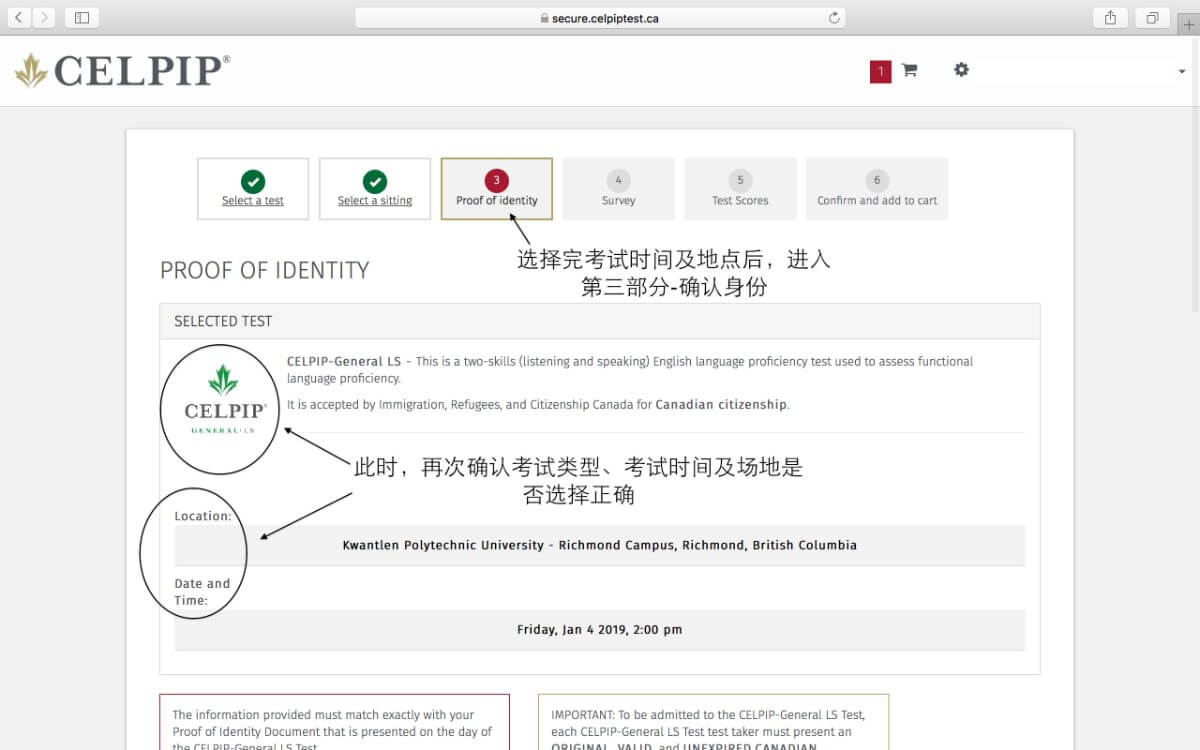
Task: Go back to Select a test step
Action: 253,188
